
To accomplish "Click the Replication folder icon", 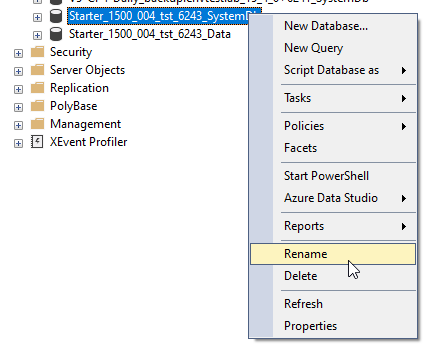I will point(37,88).
